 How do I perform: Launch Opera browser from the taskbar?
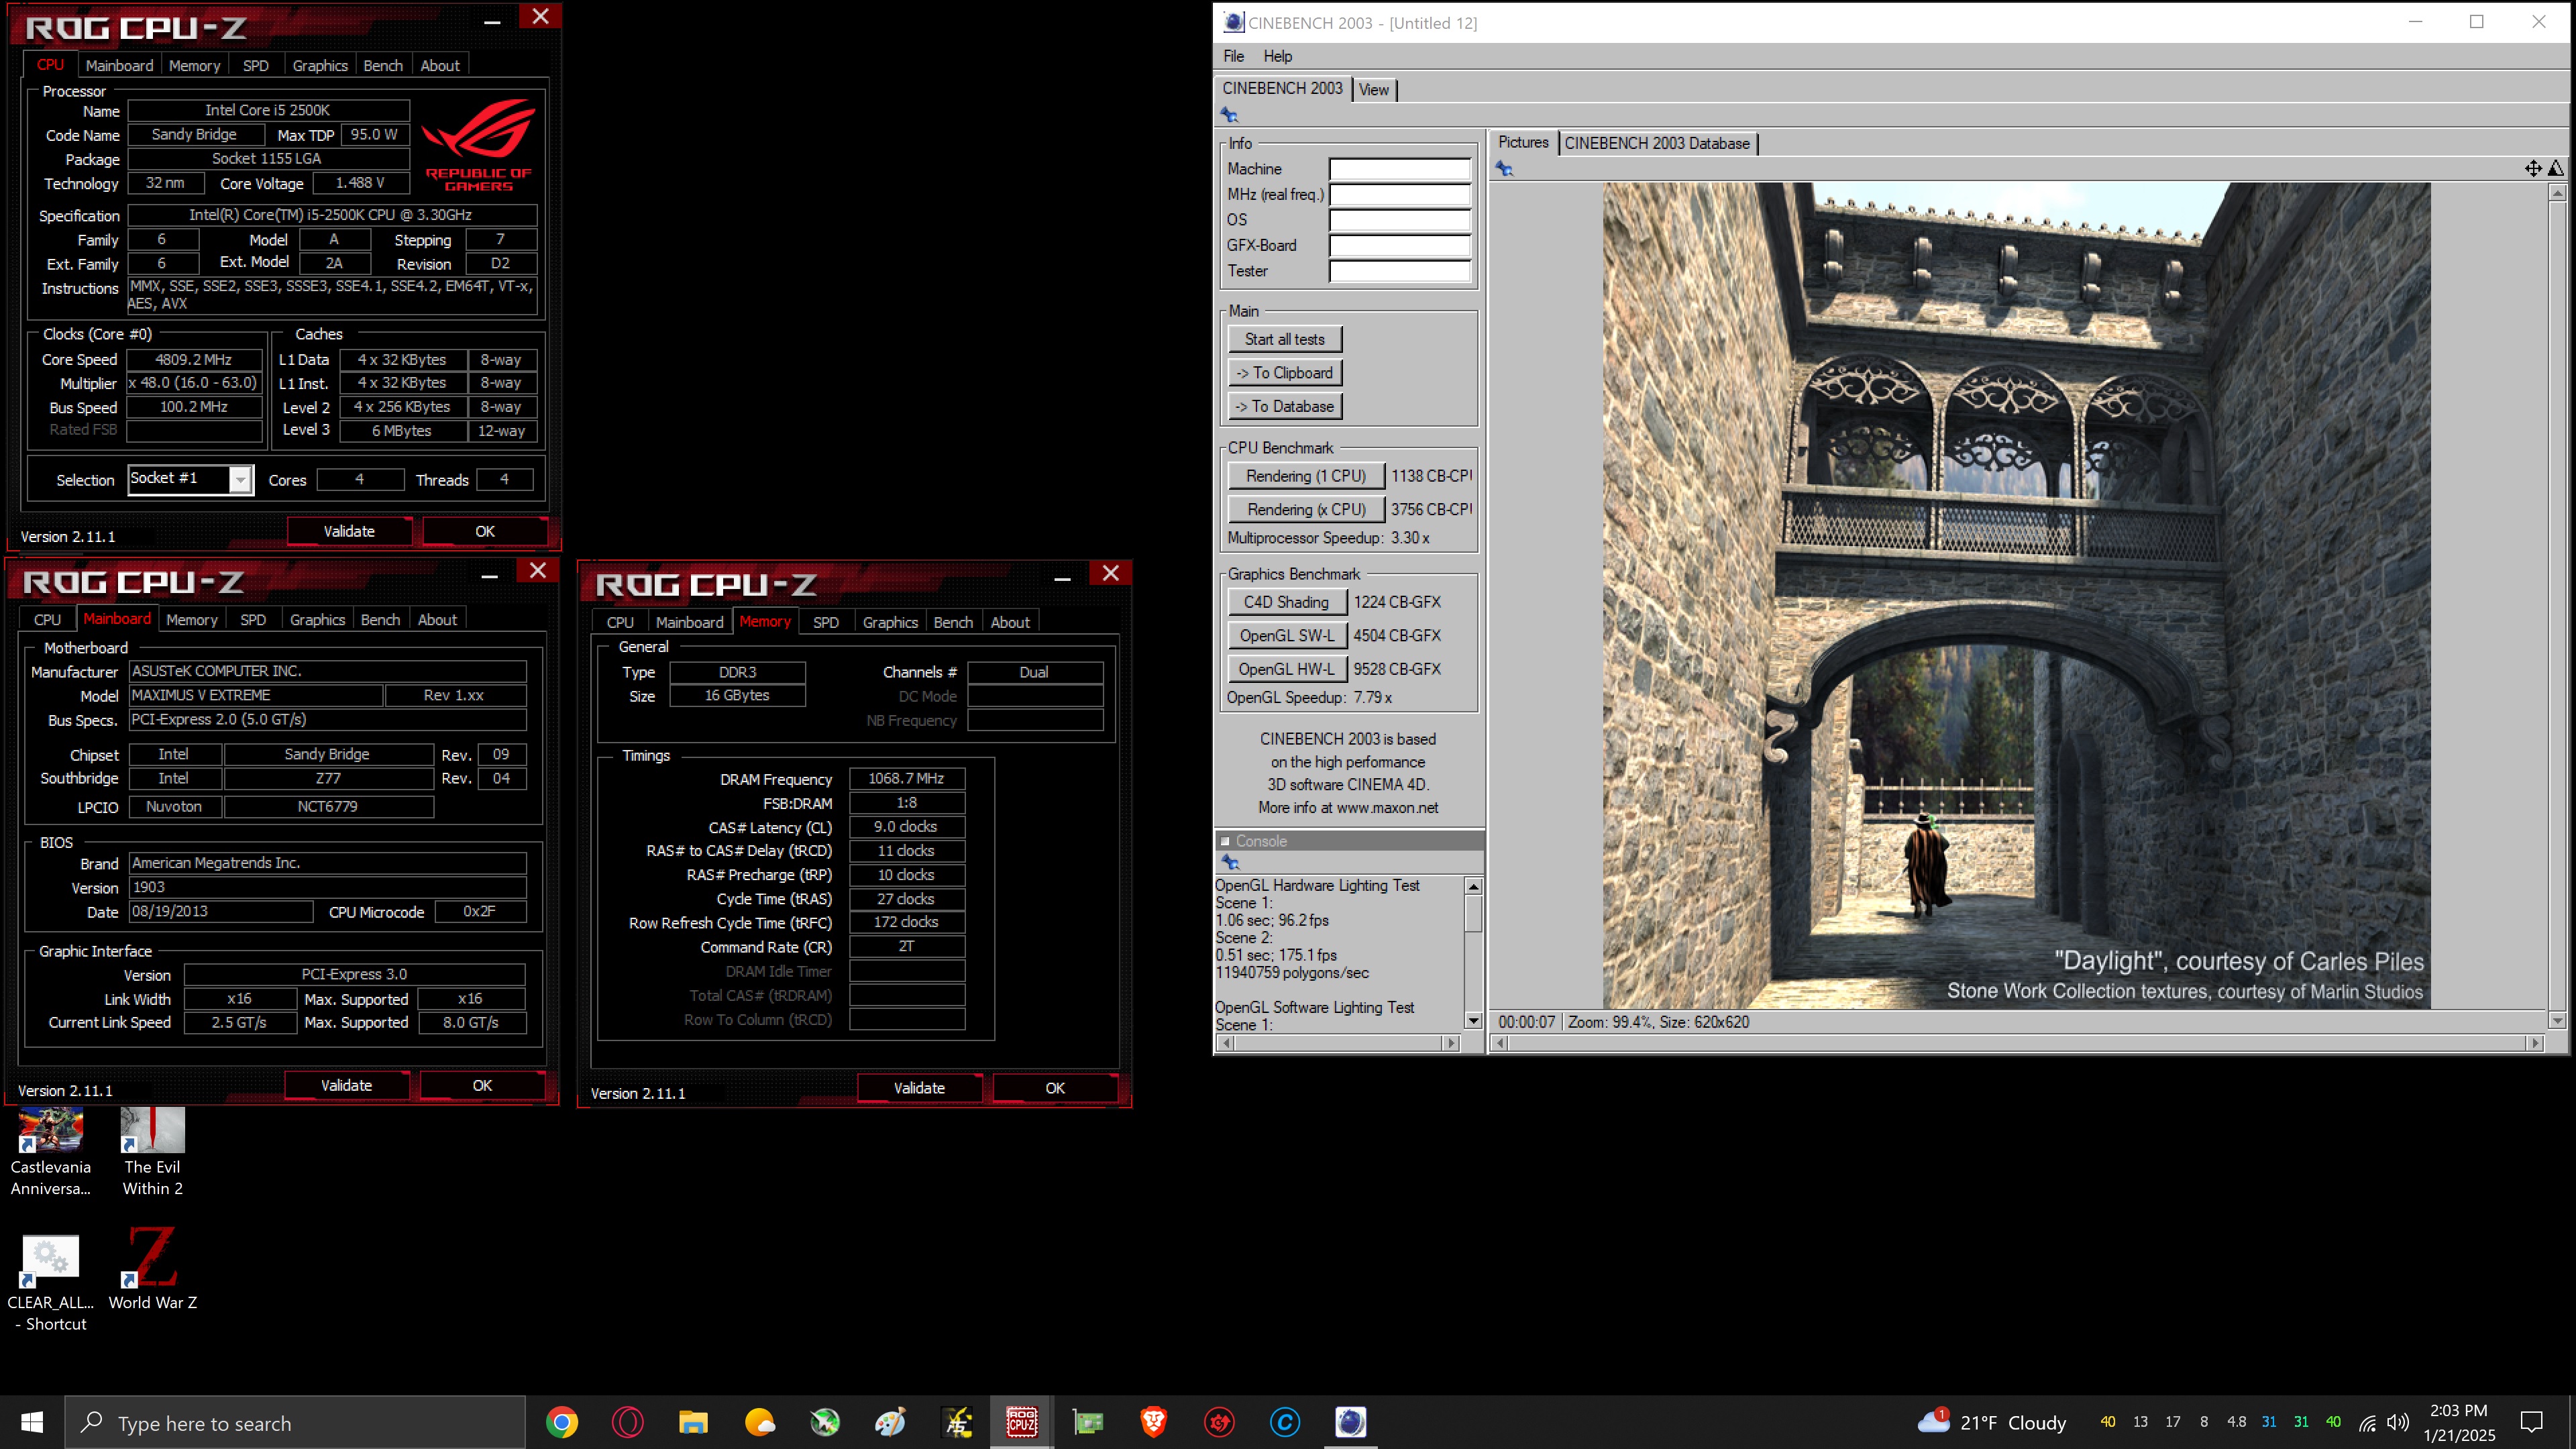pos(627,1422)
